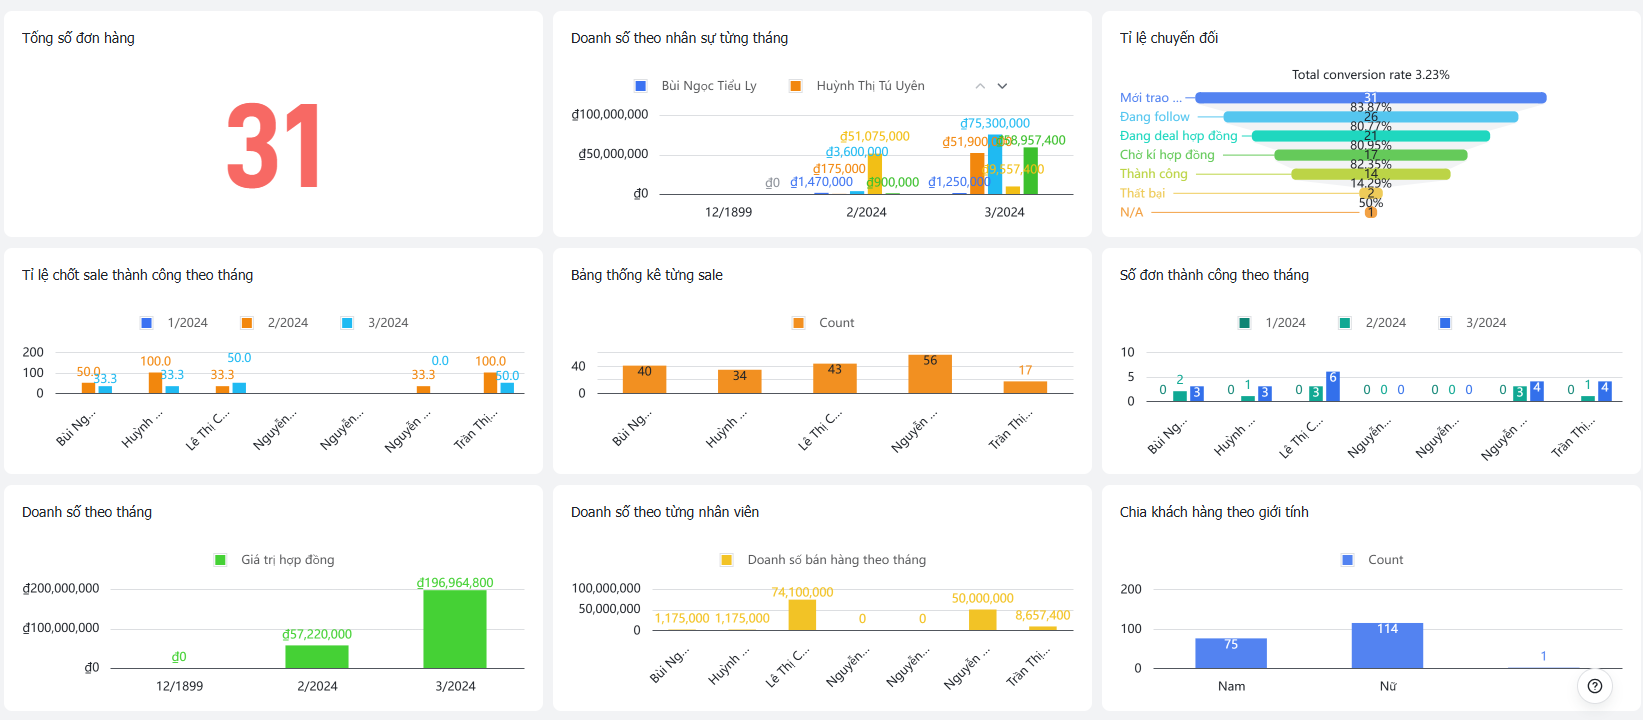The height and width of the screenshot is (720, 1643).
Task: Toggle 1/2024 legend in Tỉ lệ chốt sale chart
Action: click(175, 323)
